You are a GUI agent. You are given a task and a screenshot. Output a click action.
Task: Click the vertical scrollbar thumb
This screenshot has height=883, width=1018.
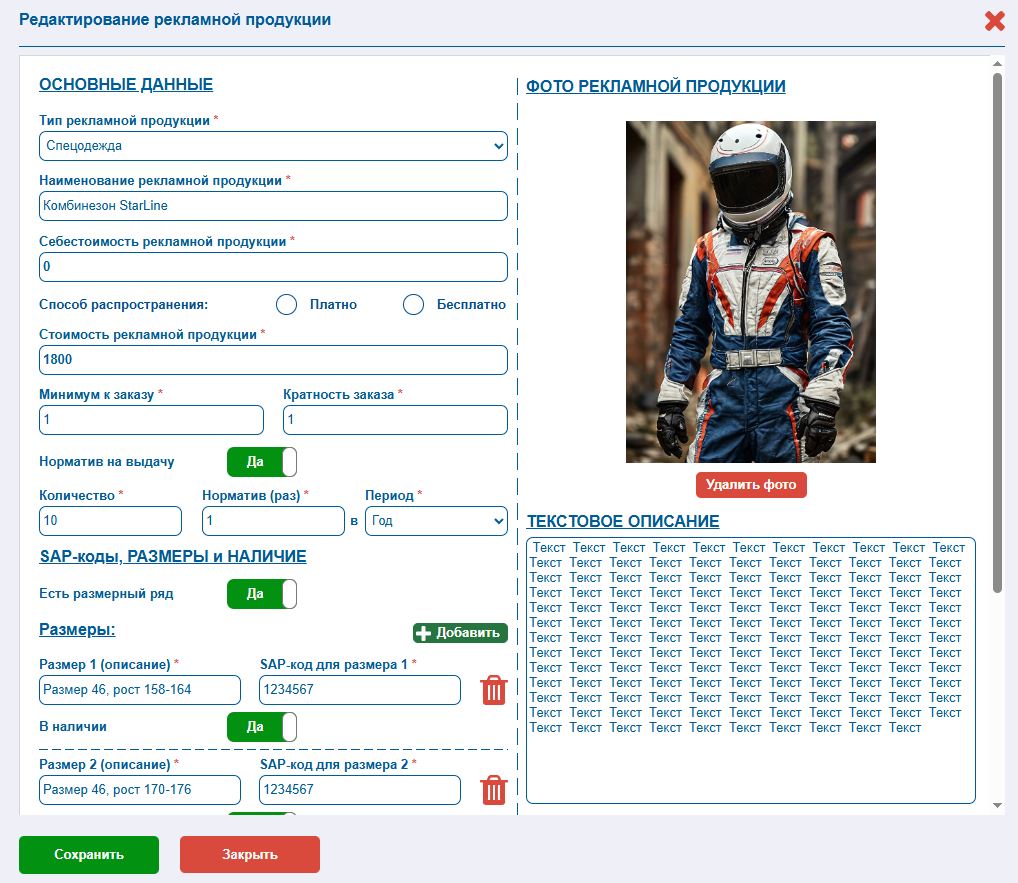click(x=997, y=332)
